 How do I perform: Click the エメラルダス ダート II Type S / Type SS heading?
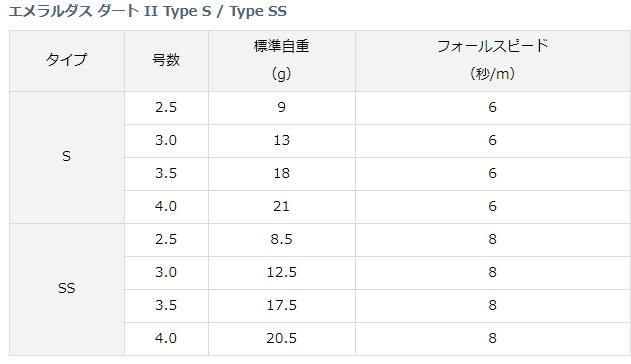click(147, 11)
